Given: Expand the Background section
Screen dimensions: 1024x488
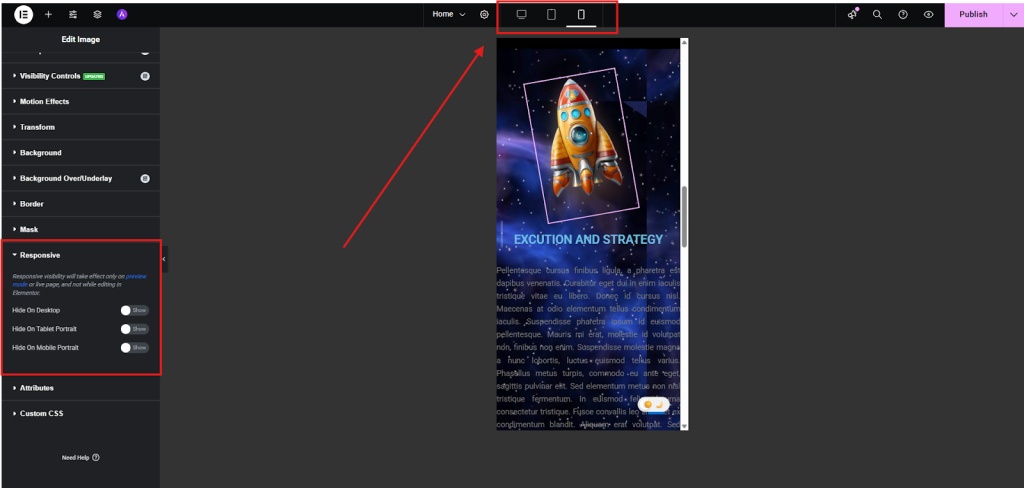Looking at the screenshot, I should point(80,153).
